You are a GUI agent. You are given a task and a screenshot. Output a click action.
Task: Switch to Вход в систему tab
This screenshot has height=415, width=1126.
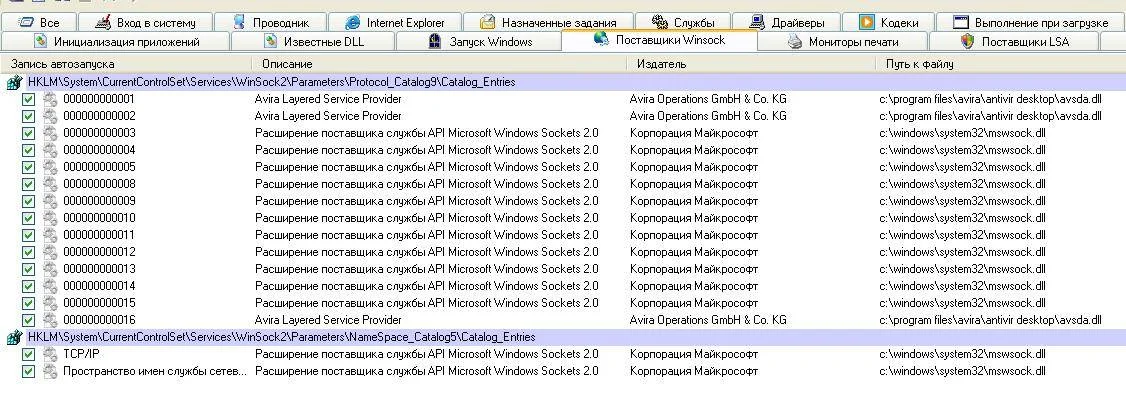click(145, 22)
